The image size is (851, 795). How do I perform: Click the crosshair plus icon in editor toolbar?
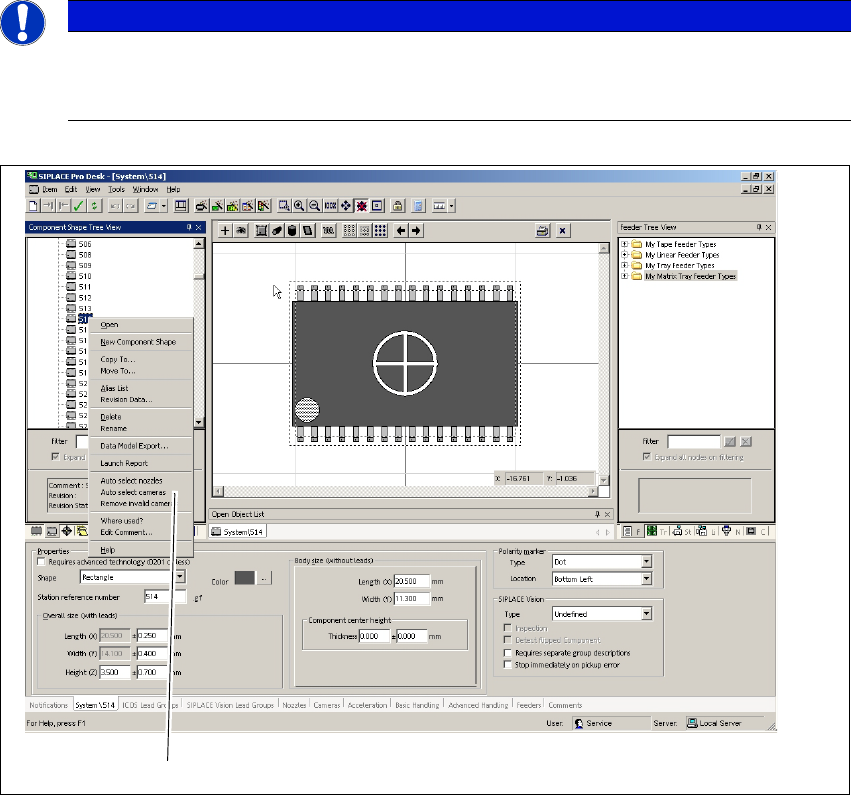[x=225, y=230]
